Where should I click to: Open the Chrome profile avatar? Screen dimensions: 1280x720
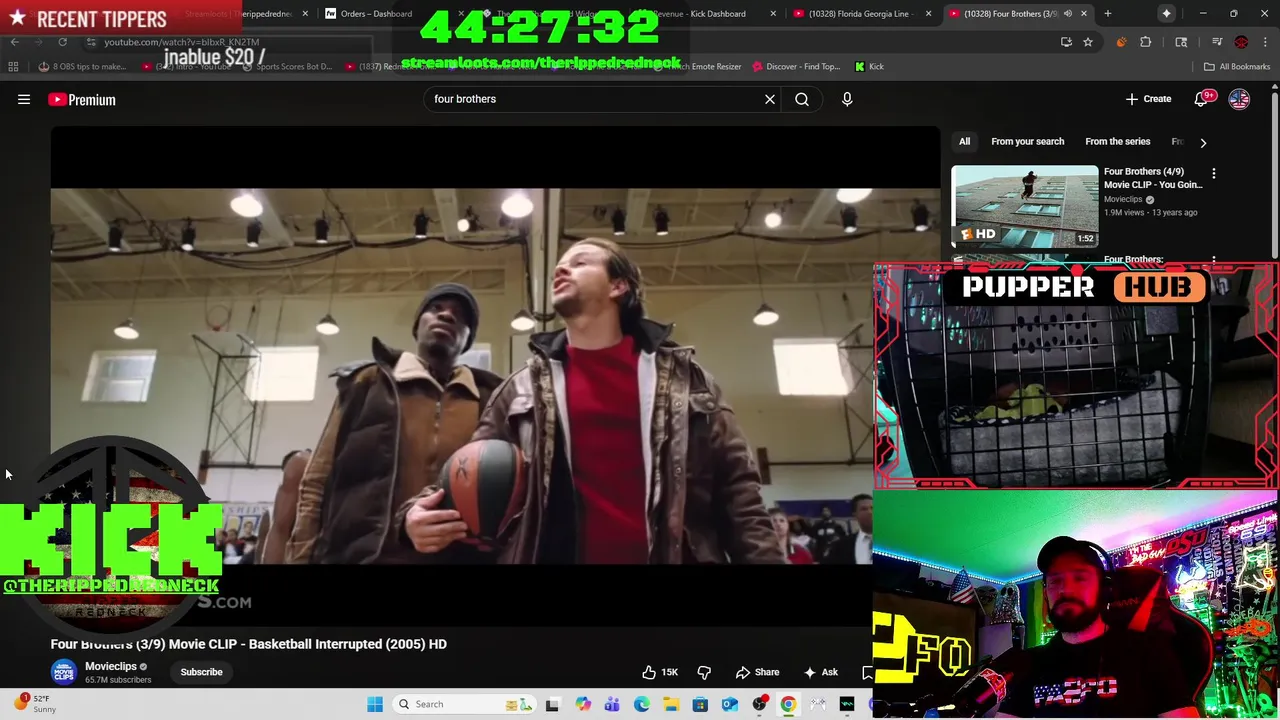pos(1241,42)
